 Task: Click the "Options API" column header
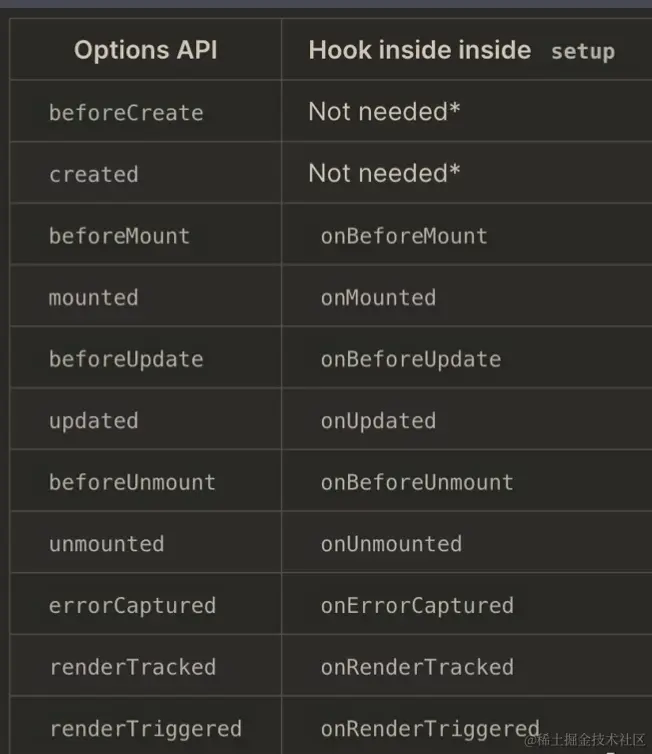coord(145,50)
